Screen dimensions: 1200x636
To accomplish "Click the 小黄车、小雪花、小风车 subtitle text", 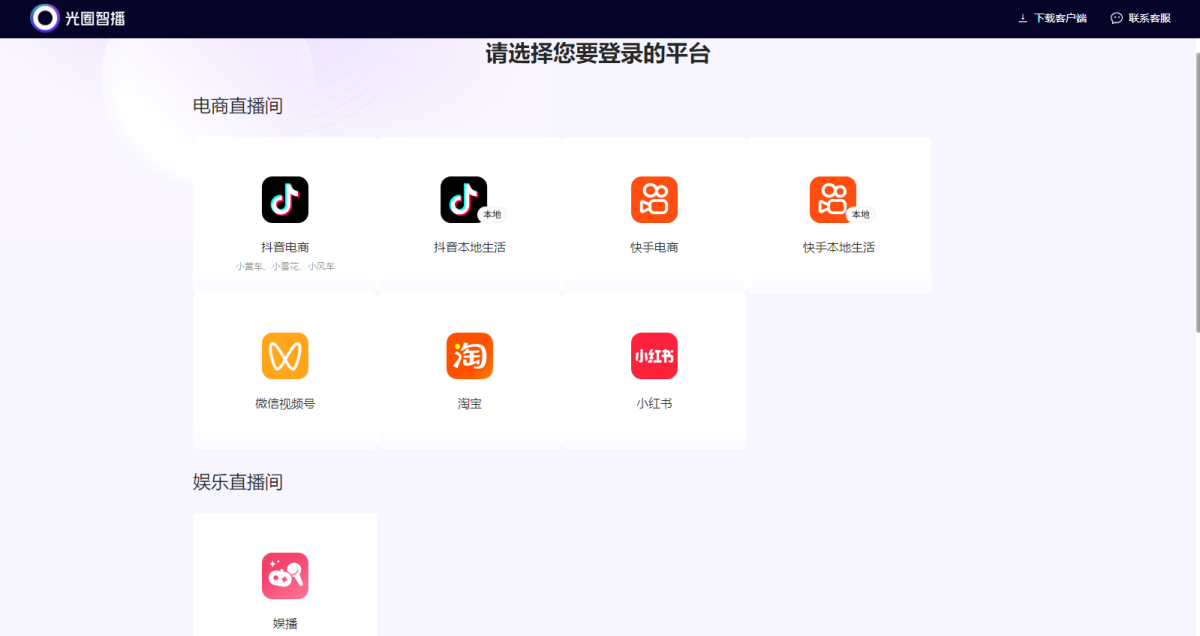I will click(284, 266).
